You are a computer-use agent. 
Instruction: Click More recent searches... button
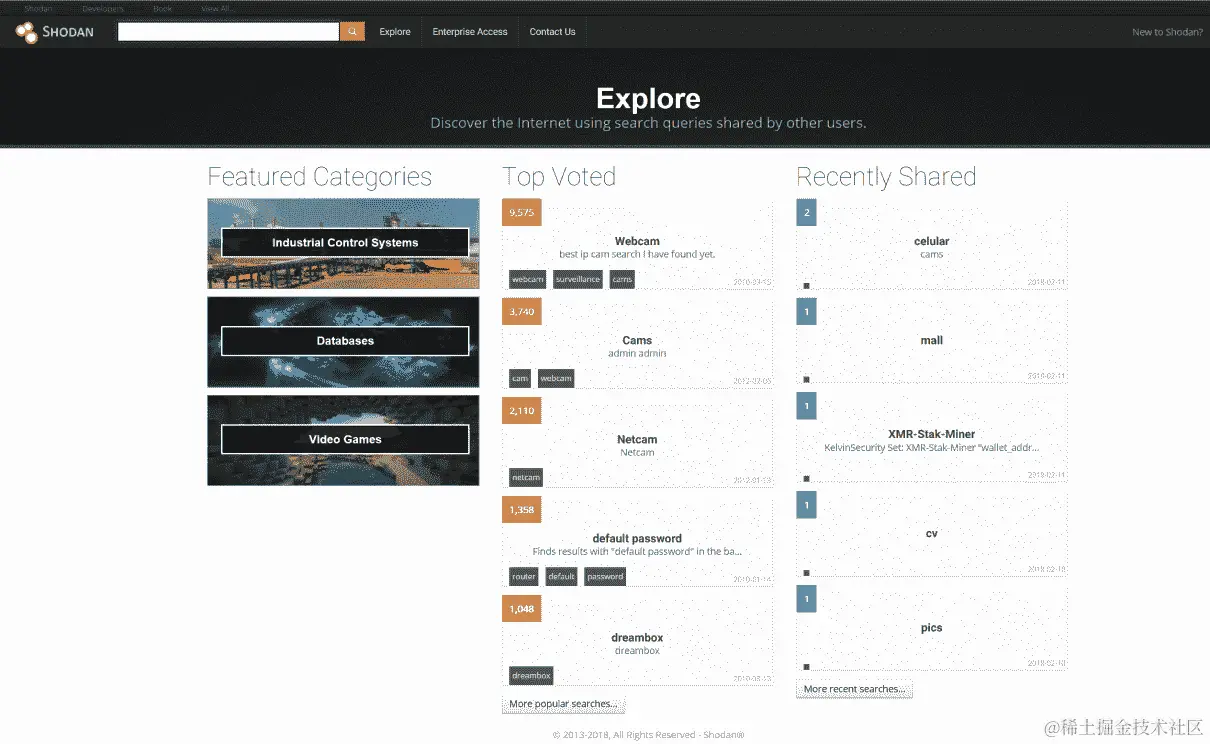coord(854,689)
